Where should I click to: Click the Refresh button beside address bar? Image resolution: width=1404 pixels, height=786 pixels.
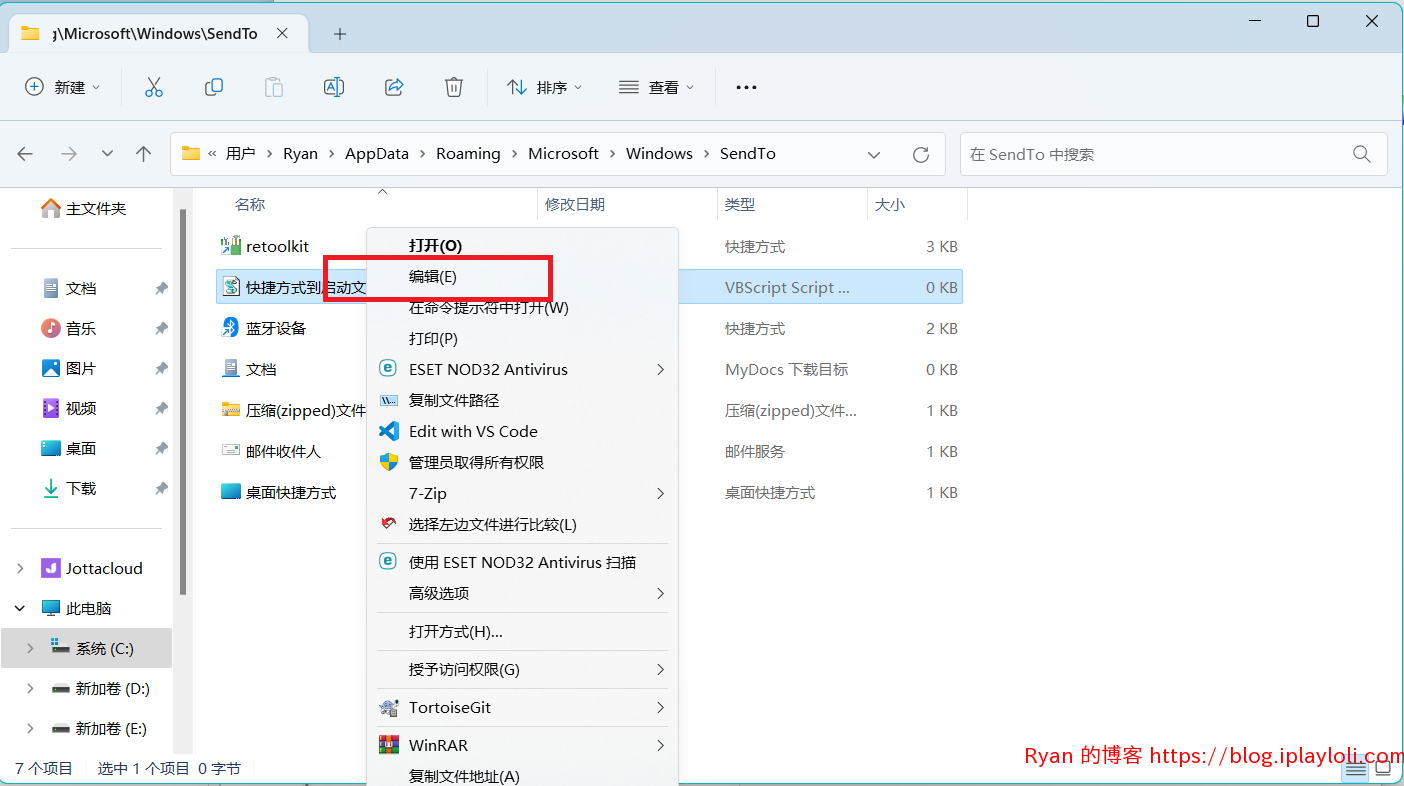coord(921,154)
